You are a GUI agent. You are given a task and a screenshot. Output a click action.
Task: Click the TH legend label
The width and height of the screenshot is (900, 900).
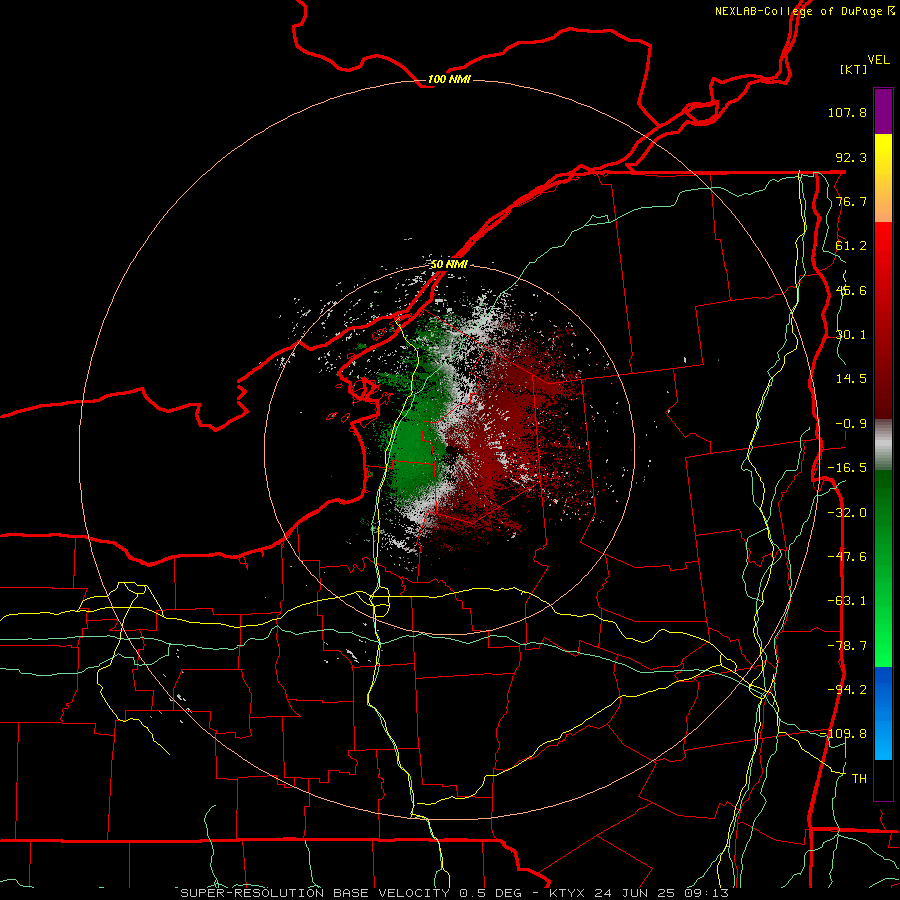point(859,779)
